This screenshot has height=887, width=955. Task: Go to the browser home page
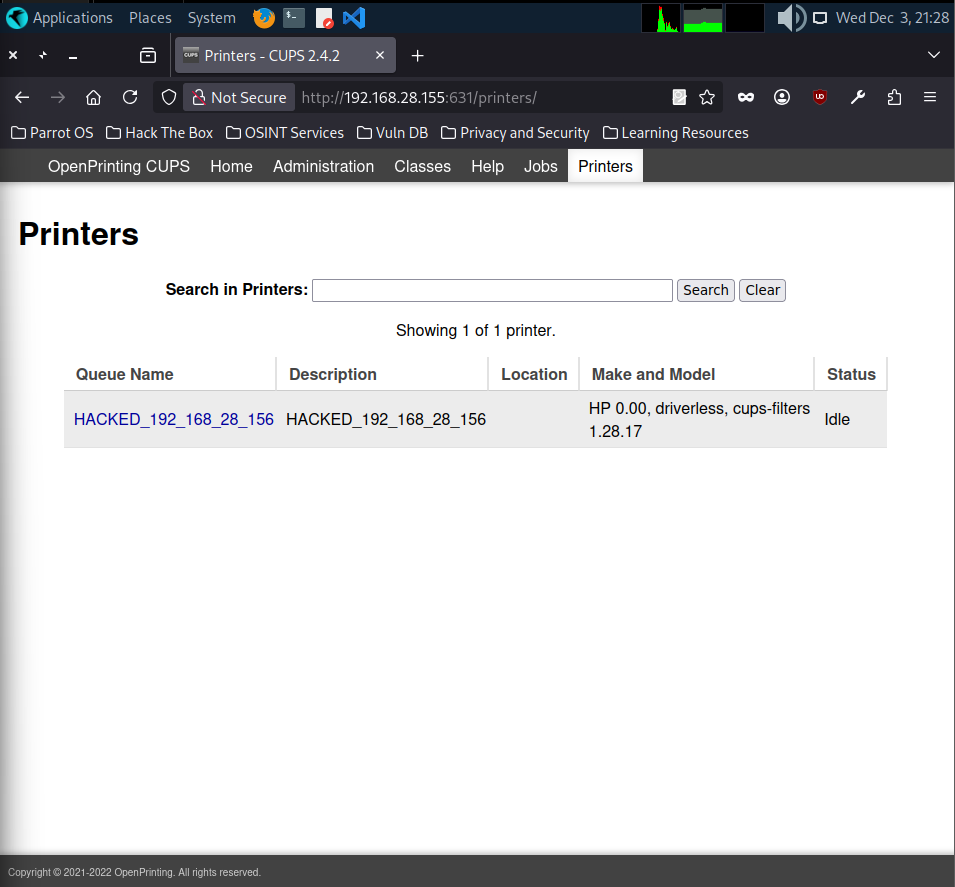(x=93, y=97)
